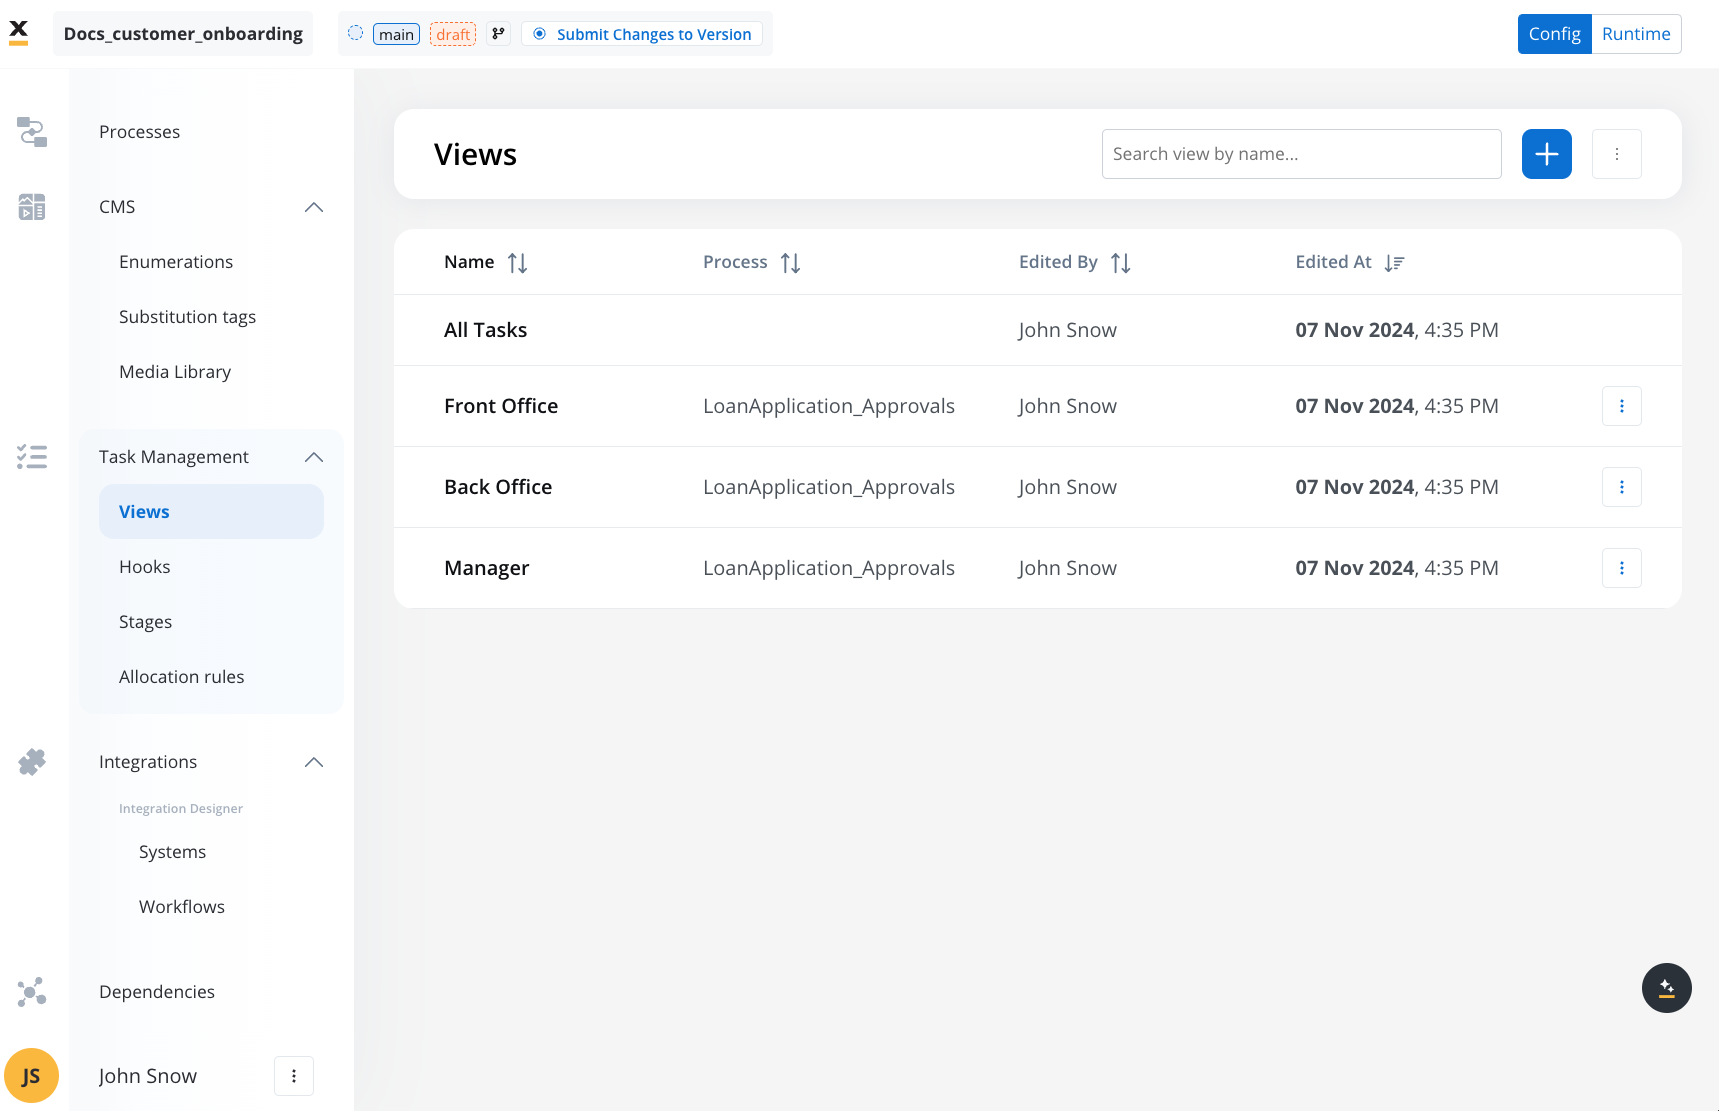Image resolution: width=1719 pixels, height=1111 pixels.
Task: Open John Snow user options menu
Action: [294, 1076]
